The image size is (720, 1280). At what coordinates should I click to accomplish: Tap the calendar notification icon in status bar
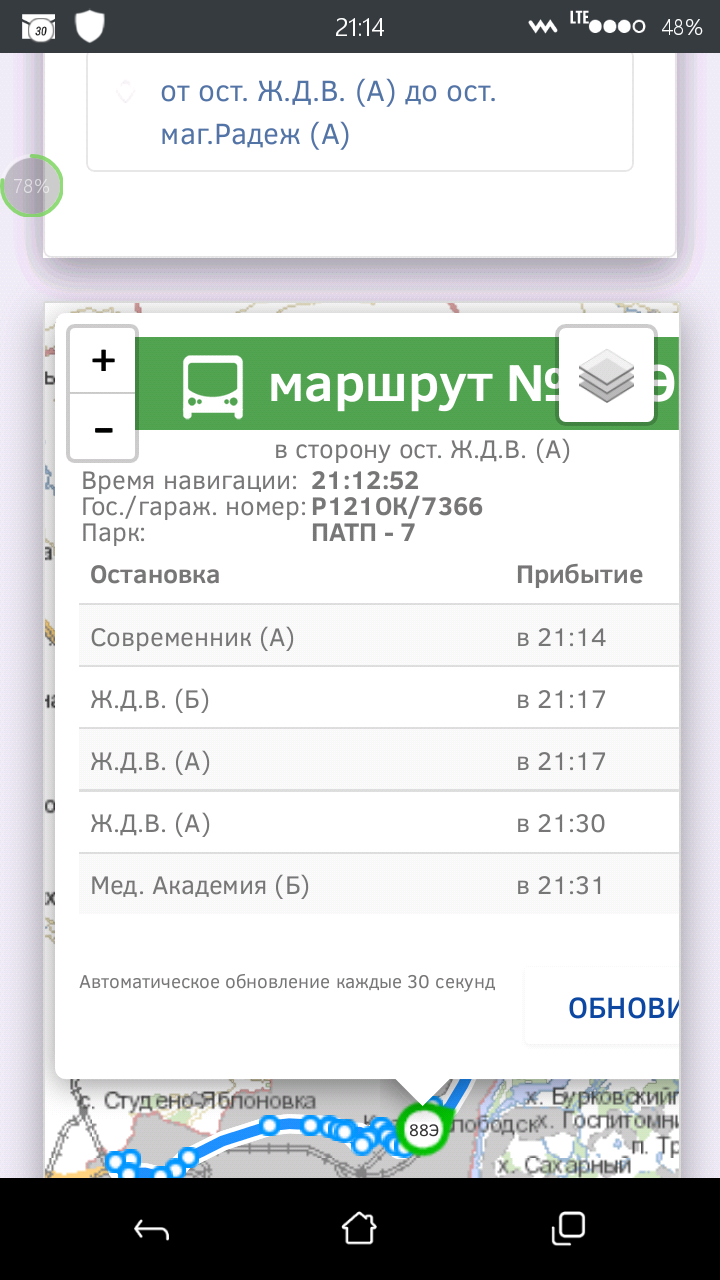coord(39,27)
